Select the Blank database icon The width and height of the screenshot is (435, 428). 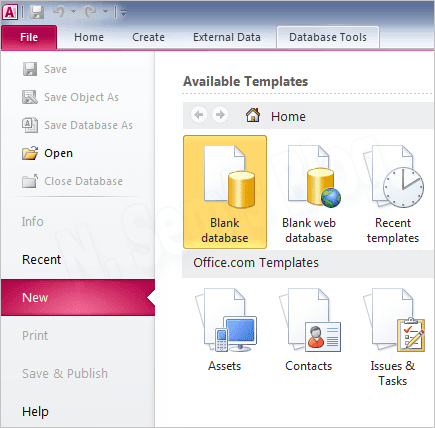click(229, 177)
